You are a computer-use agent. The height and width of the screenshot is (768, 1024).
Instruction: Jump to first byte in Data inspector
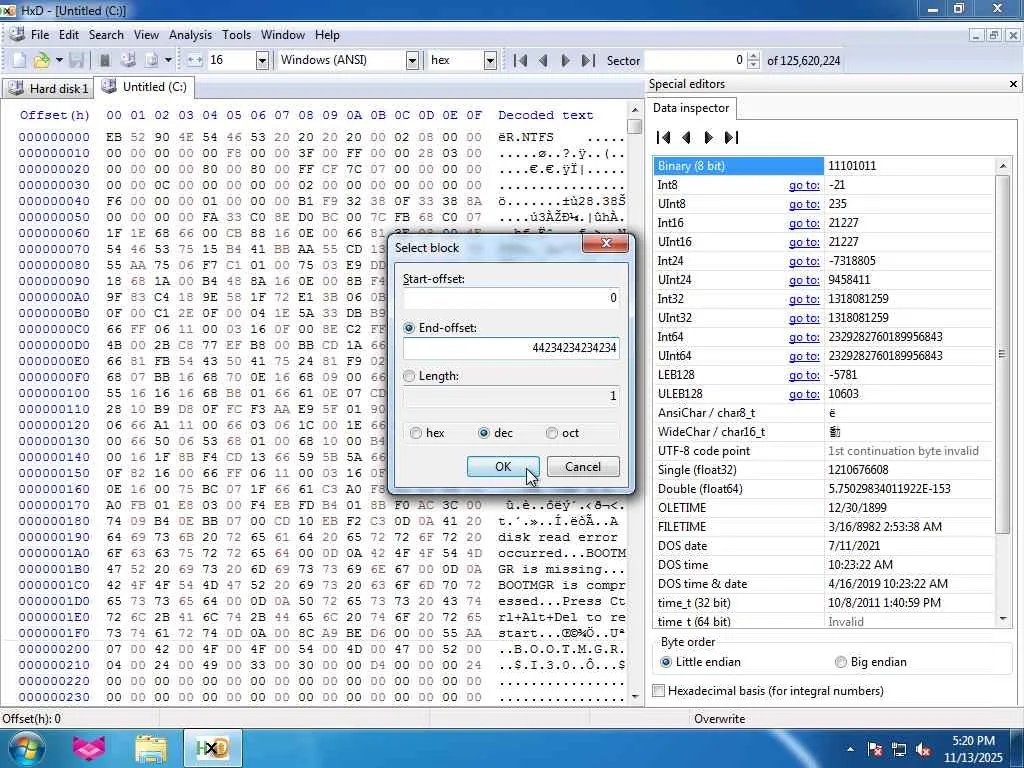pyautogui.click(x=663, y=137)
